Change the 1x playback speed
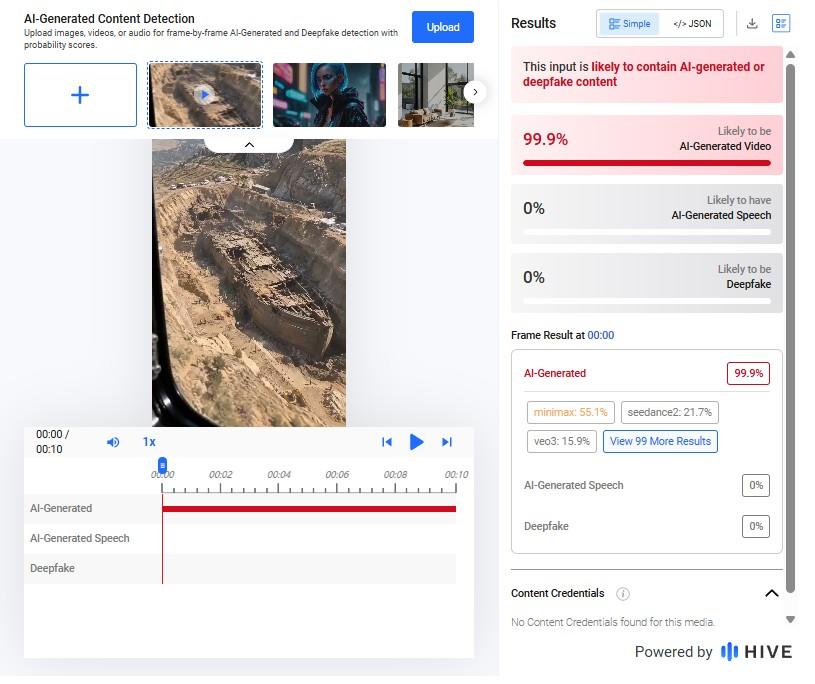The image size is (815, 684). click(x=149, y=442)
